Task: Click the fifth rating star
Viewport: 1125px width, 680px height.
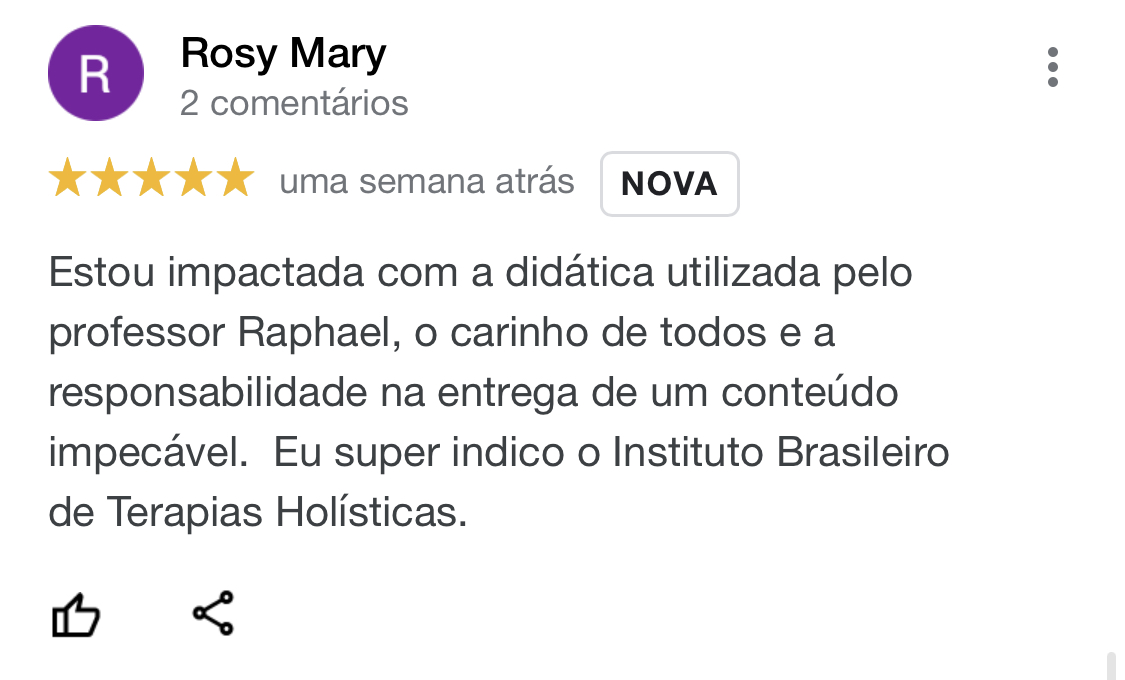Action: point(236,180)
